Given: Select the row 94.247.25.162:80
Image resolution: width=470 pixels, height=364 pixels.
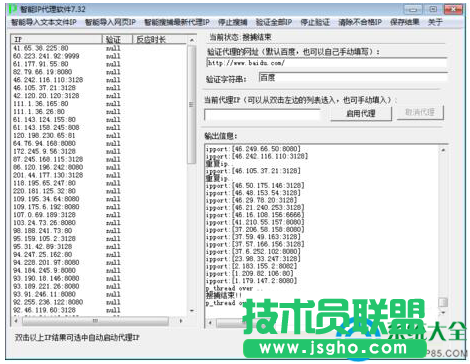Looking at the screenshot, I should click(42, 254).
